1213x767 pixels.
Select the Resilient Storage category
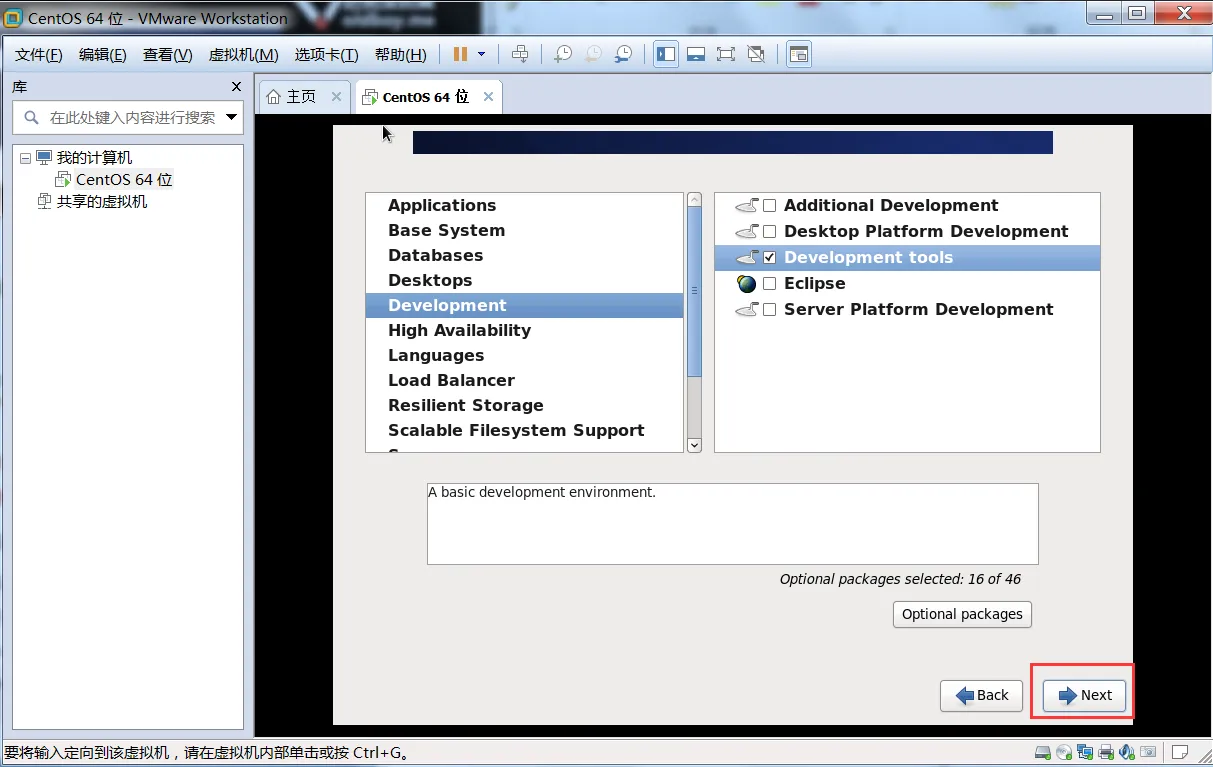pos(524,405)
